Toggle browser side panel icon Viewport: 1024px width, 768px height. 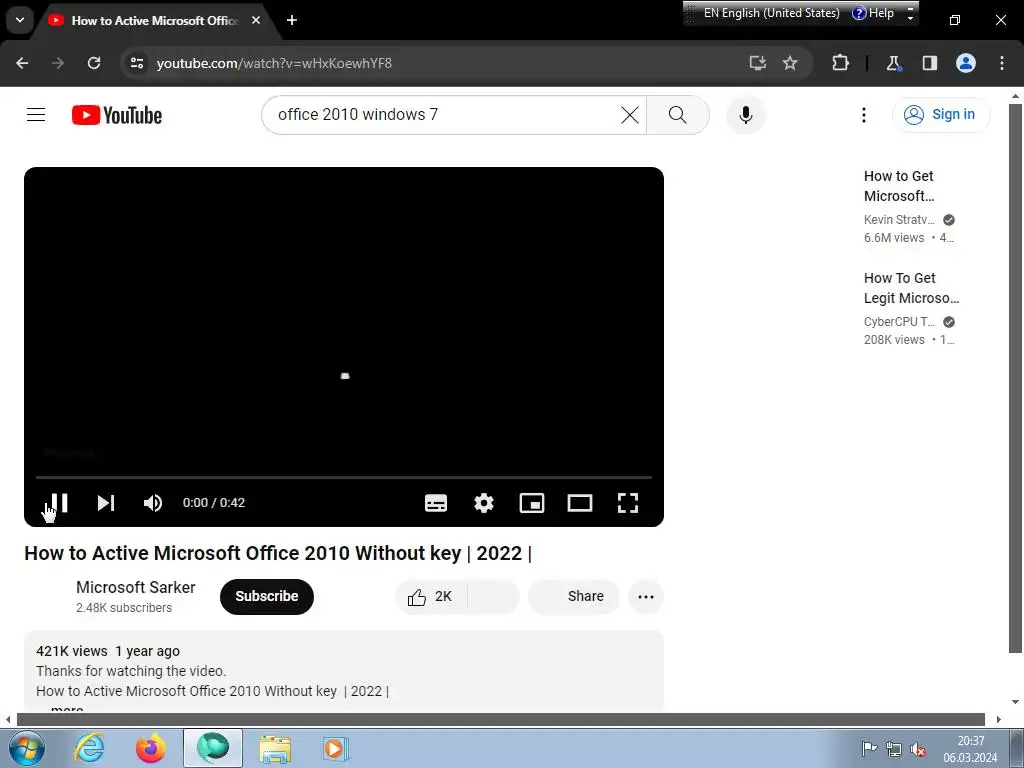[x=929, y=63]
